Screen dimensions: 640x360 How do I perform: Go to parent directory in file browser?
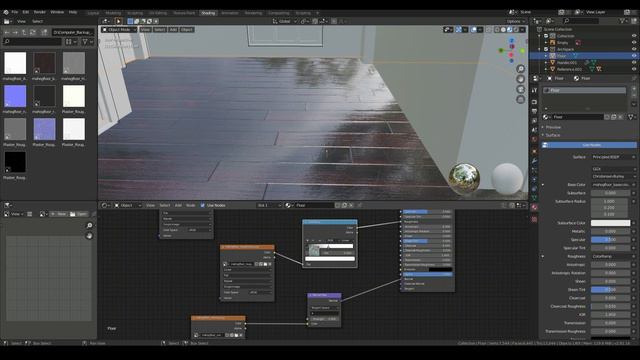(x=24, y=32)
